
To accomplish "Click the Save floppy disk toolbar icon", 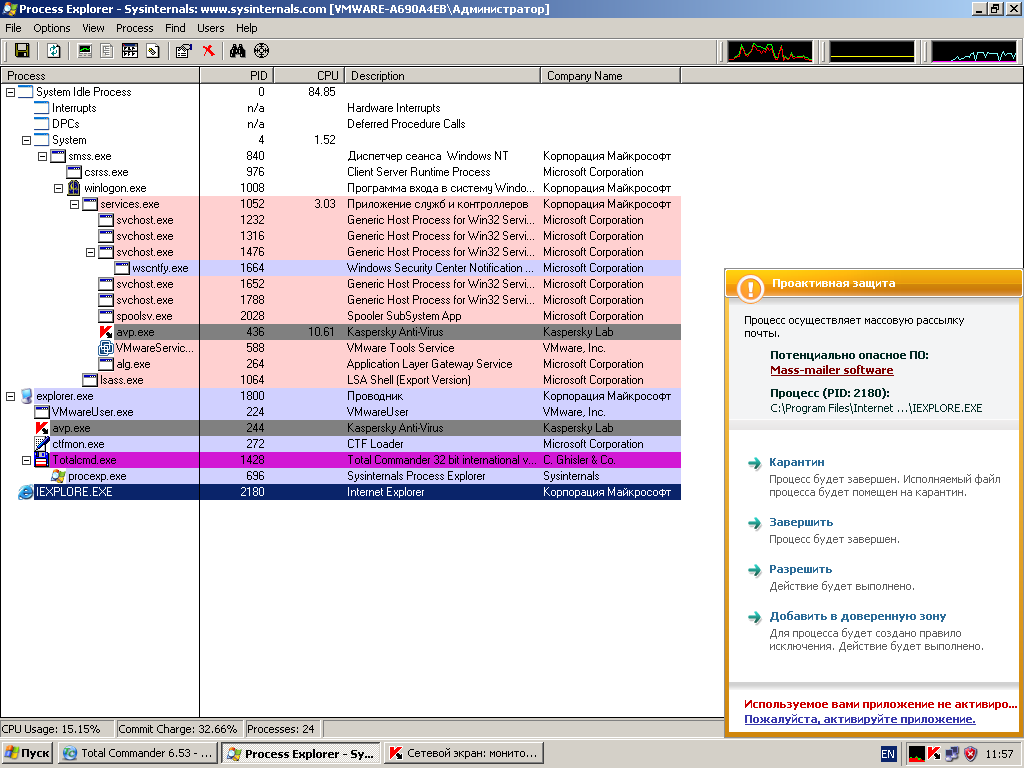I will click(x=22, y=51).
